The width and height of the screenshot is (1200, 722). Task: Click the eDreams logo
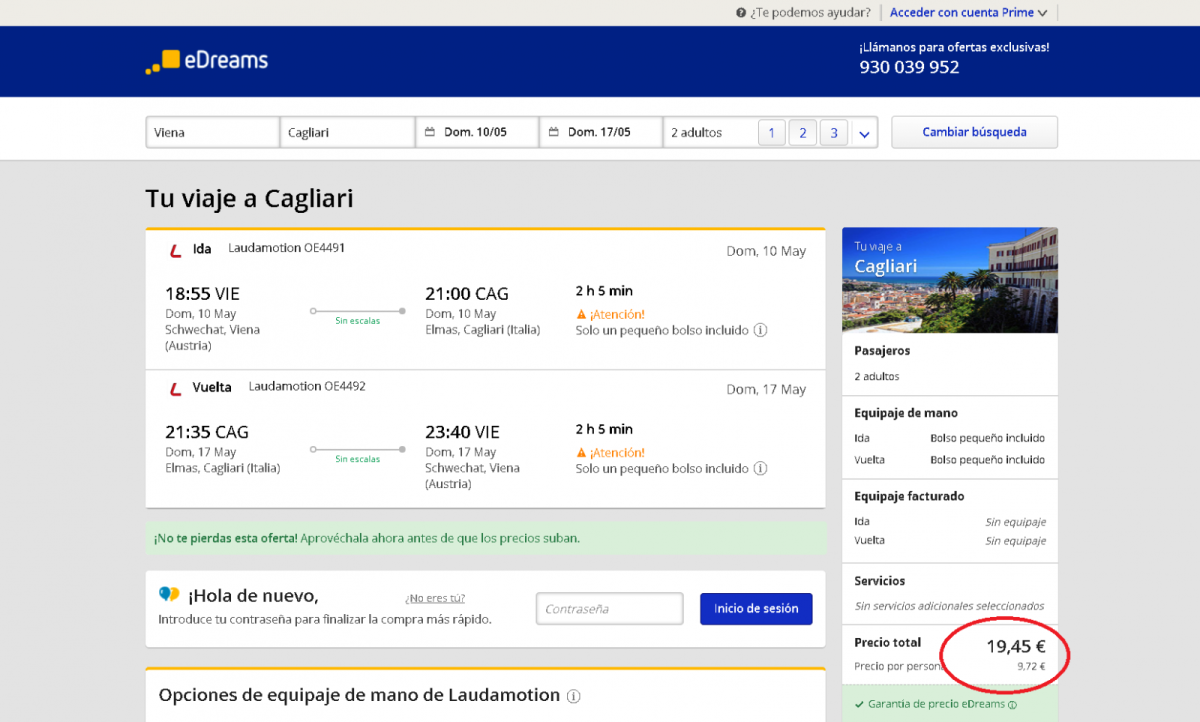pos(207,61)
